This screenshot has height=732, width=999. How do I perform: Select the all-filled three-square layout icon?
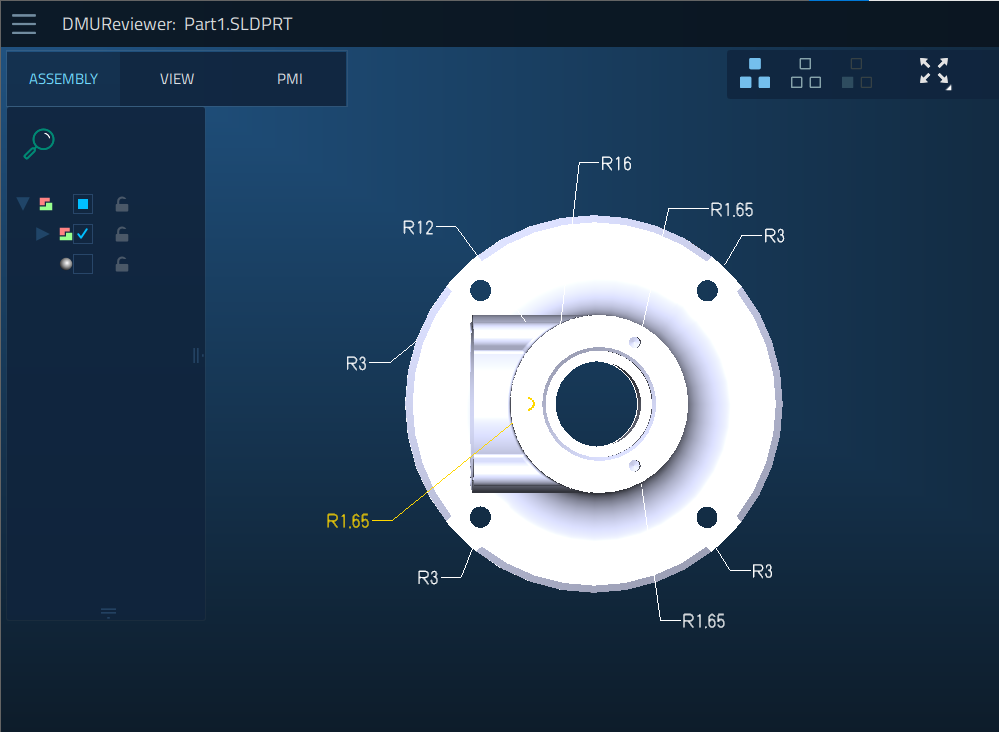[755, 73]
